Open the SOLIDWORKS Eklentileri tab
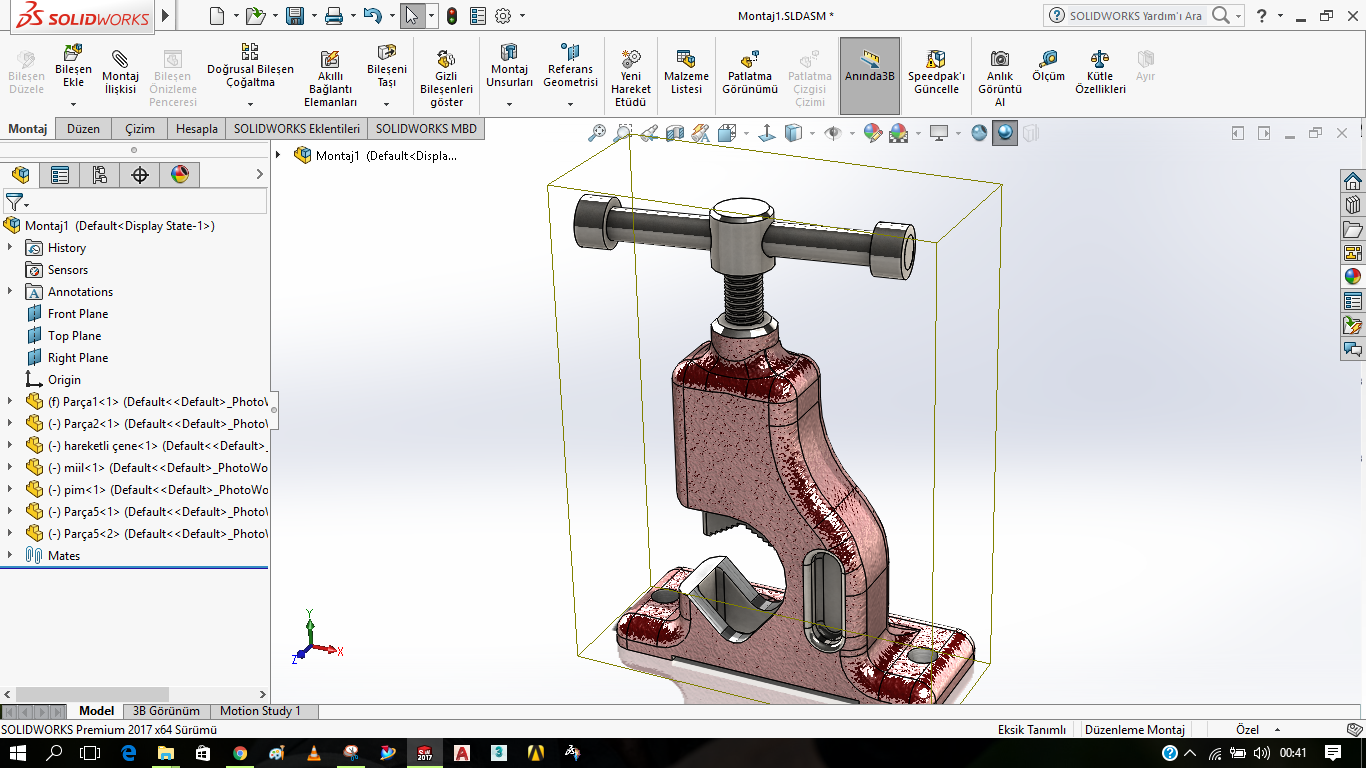Image resolution: width=1366 pixels, height=768 pixels. 297,128
